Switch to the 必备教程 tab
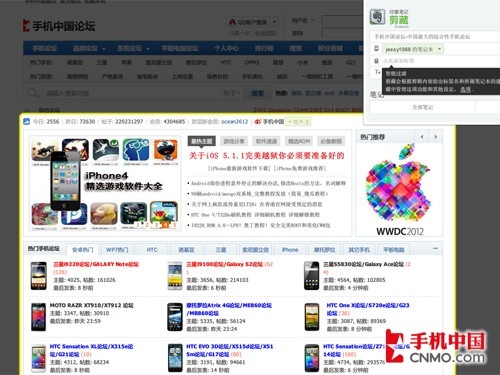500x375 pixels. tap(331, 141)
